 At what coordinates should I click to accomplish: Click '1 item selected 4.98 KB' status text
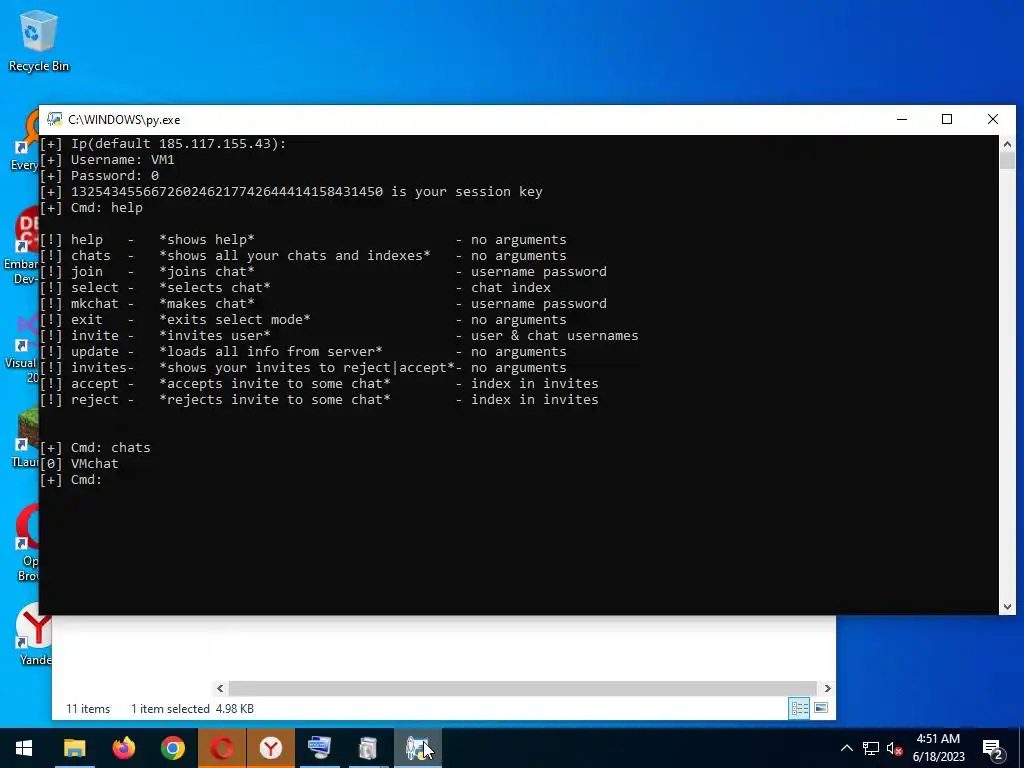point(192,709)
